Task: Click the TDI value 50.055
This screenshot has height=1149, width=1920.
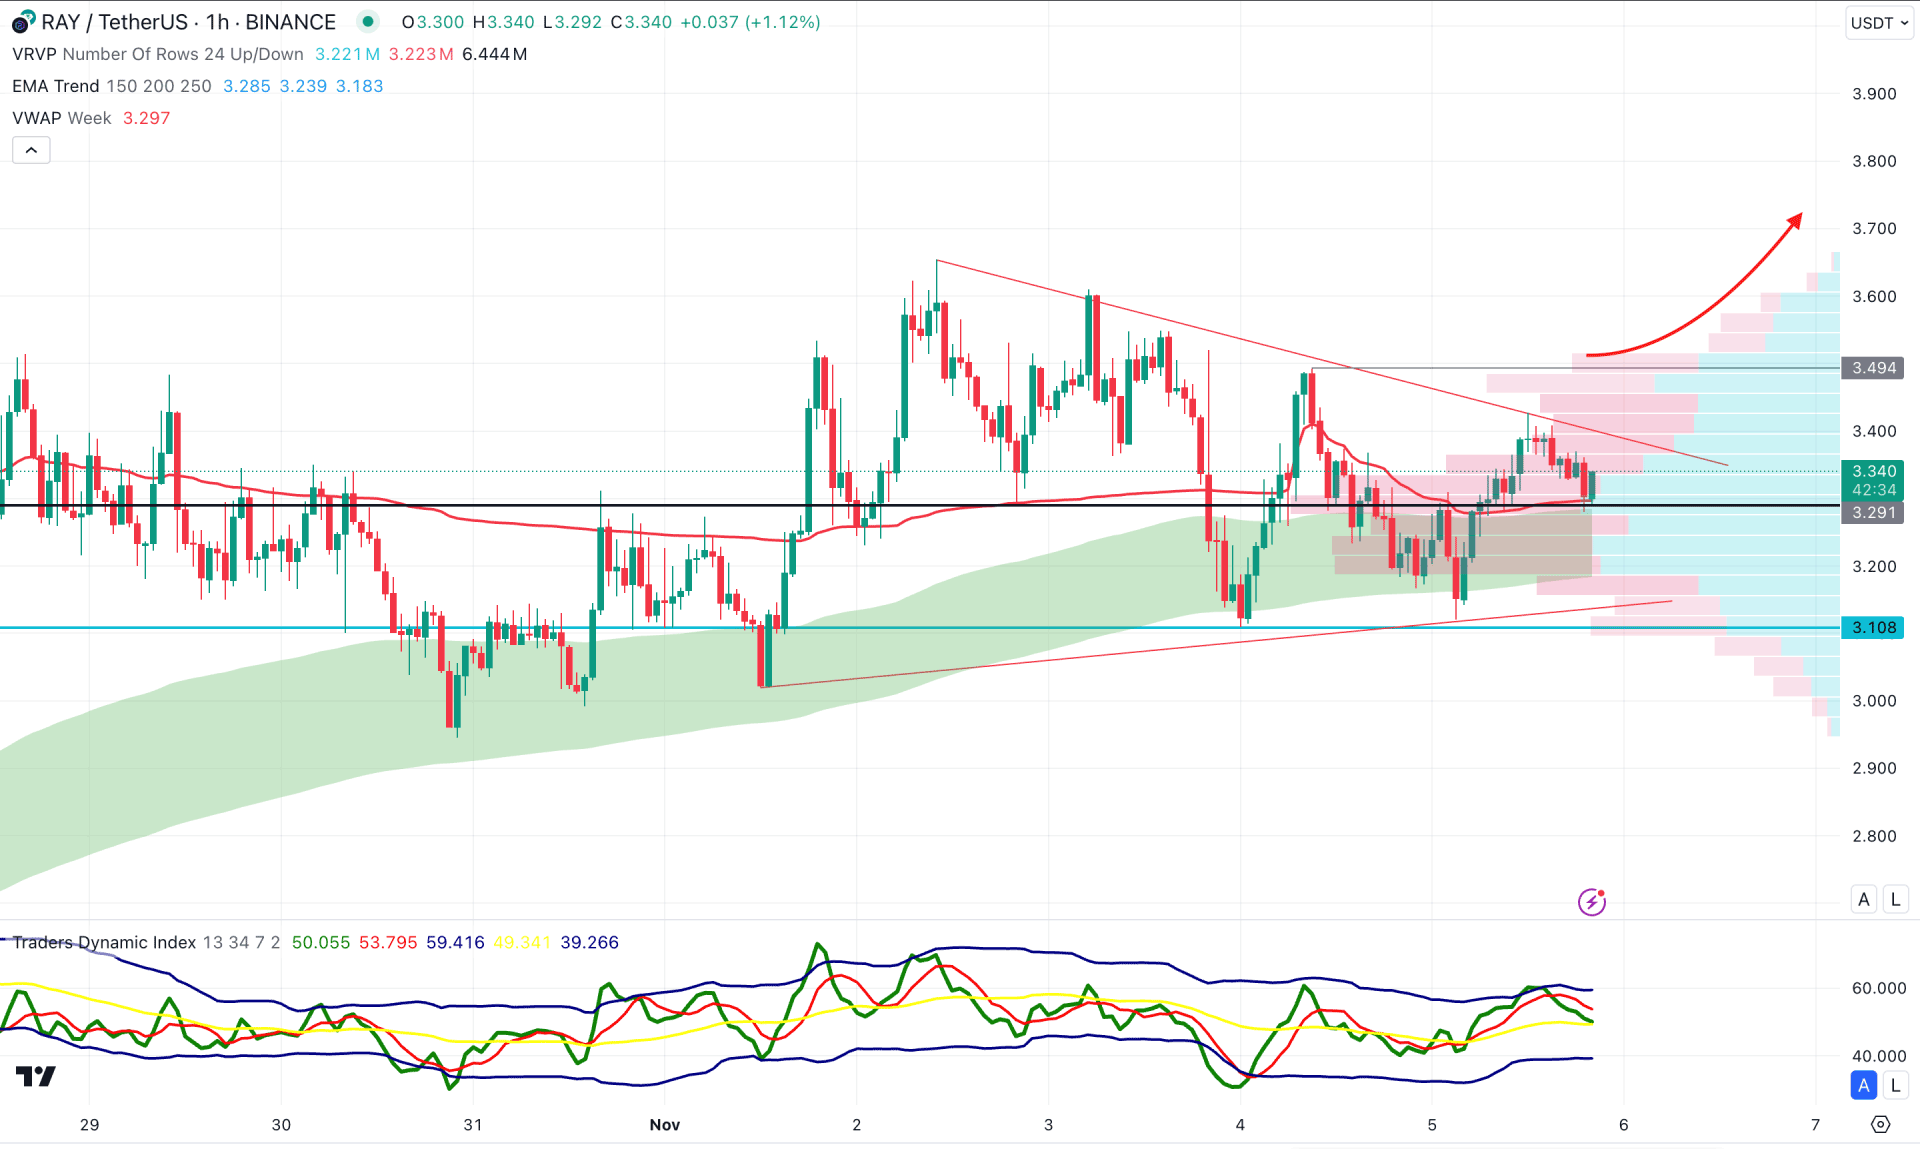Action: coord(321,942)
